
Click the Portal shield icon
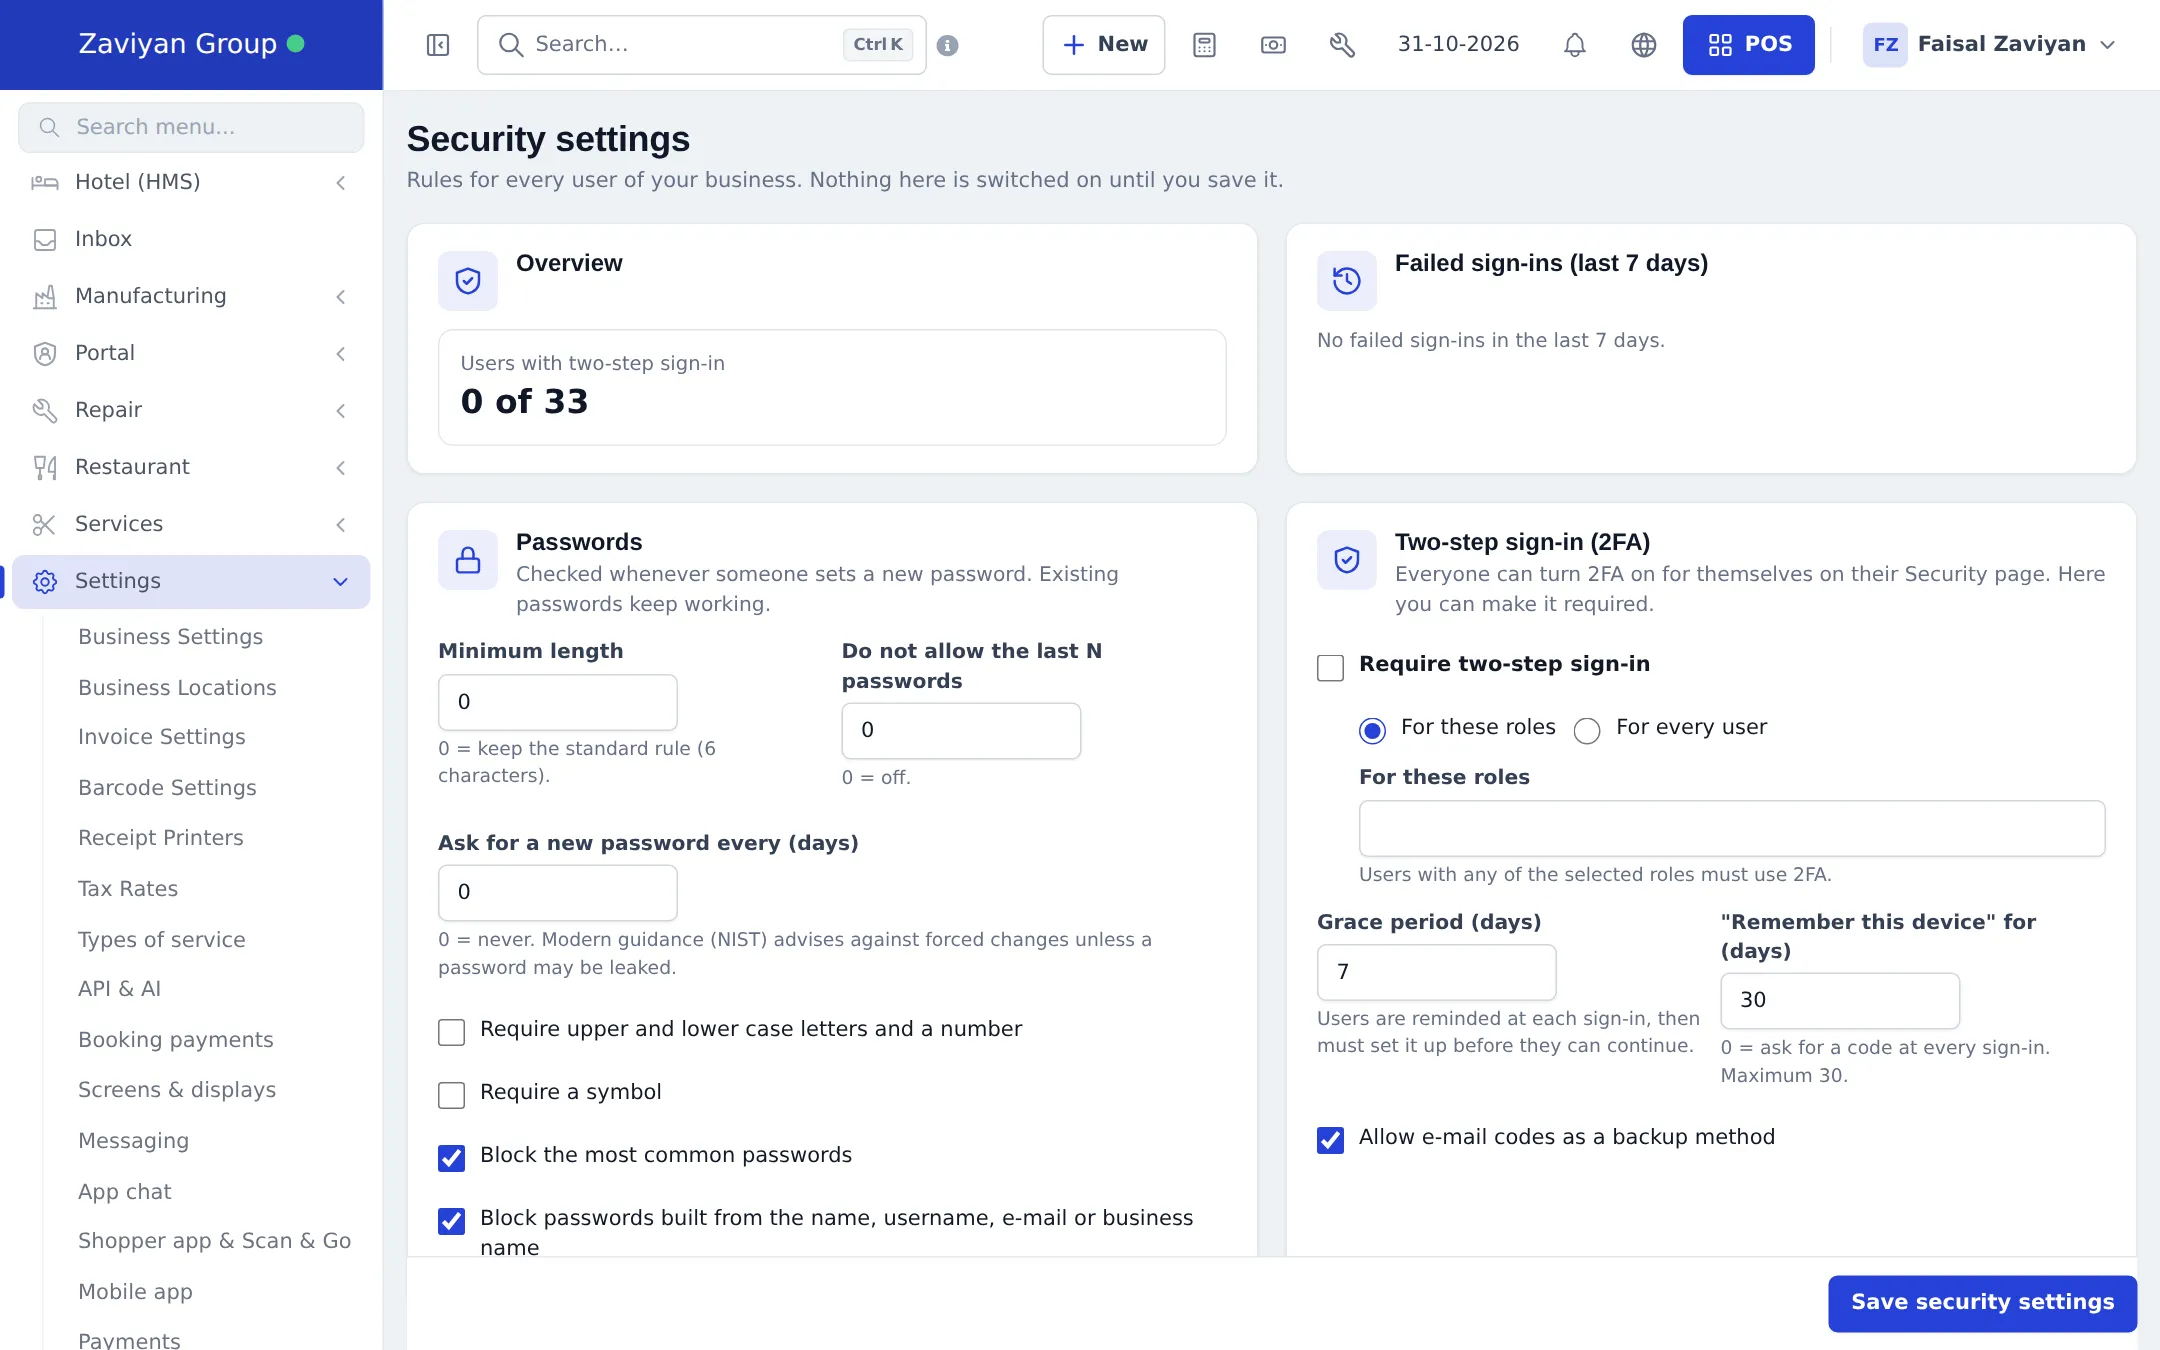(45, 353)
